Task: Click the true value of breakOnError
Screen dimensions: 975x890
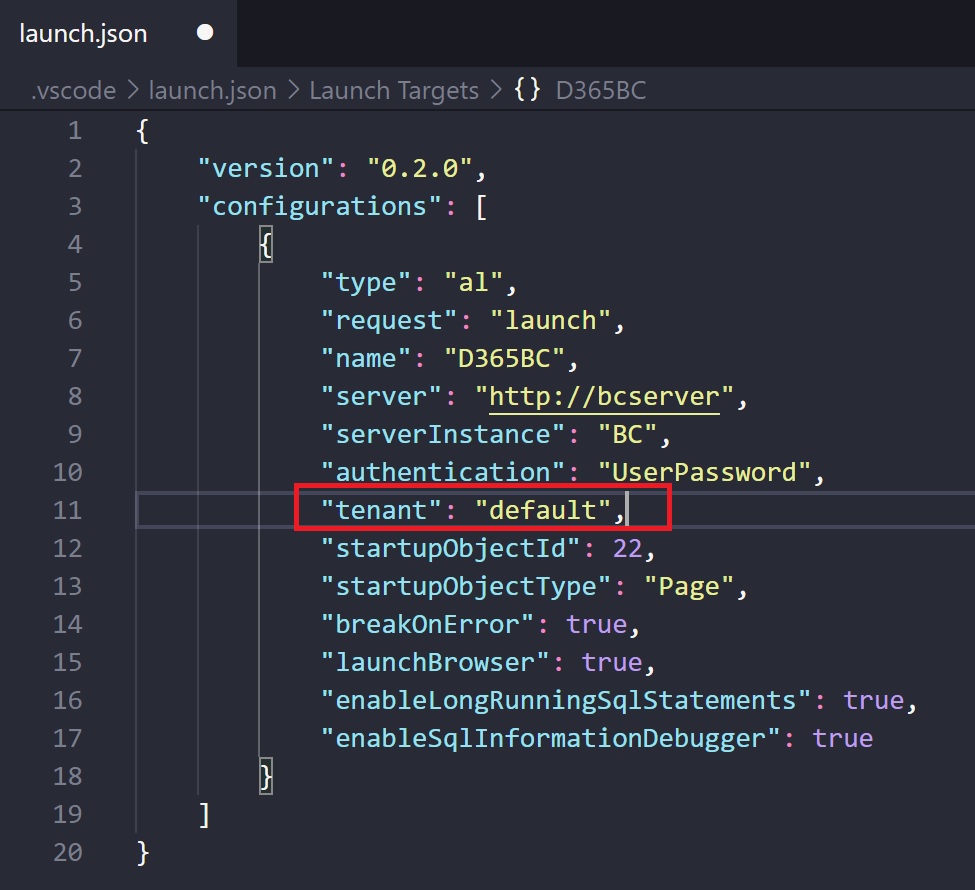Action: point(597,624)
